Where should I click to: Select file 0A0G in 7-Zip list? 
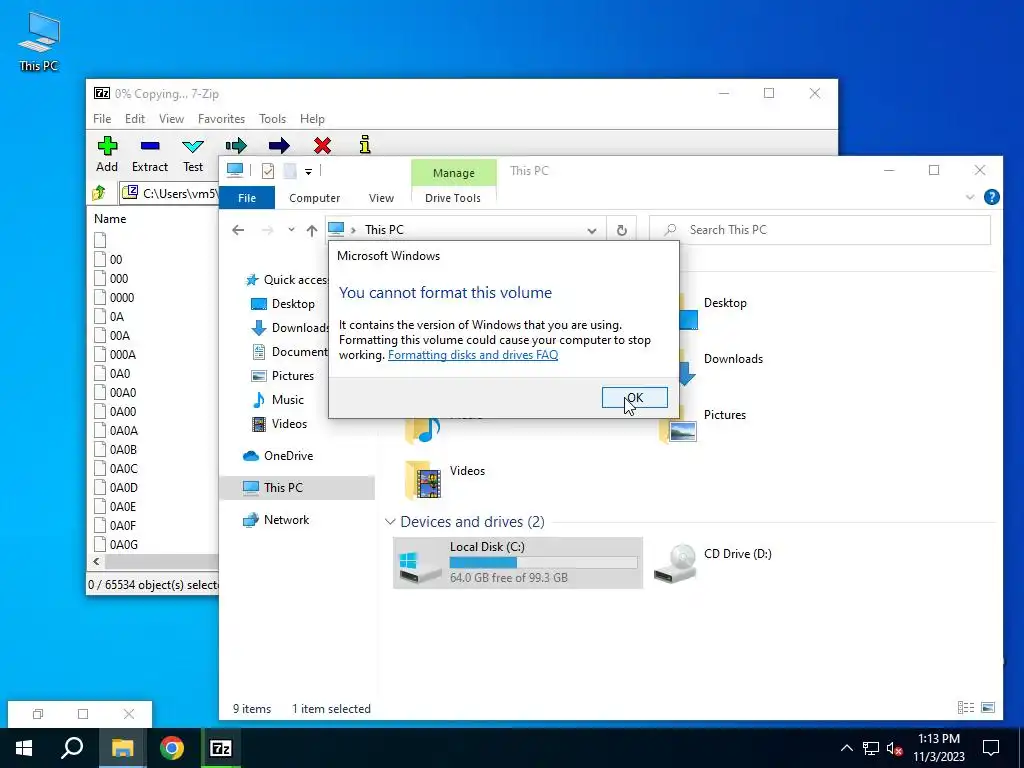coord(123,544)
